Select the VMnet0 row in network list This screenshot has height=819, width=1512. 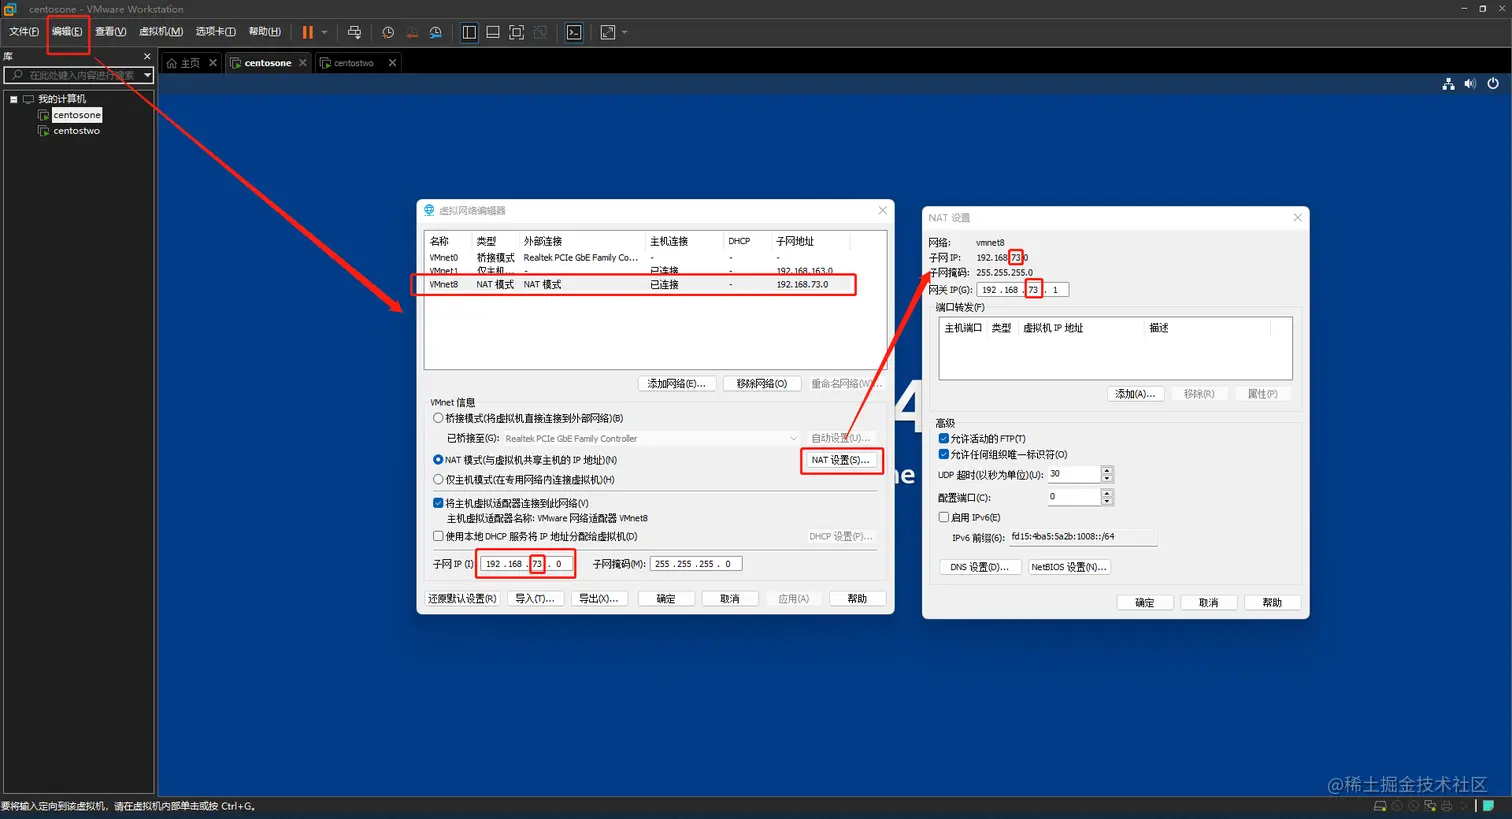click(640, 258)
